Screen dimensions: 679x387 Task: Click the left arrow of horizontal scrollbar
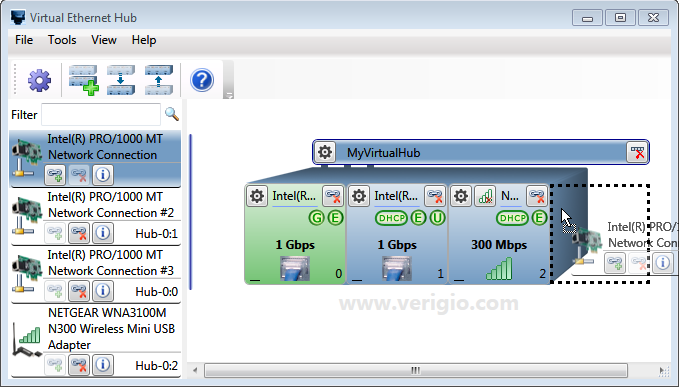pos(195,371)
